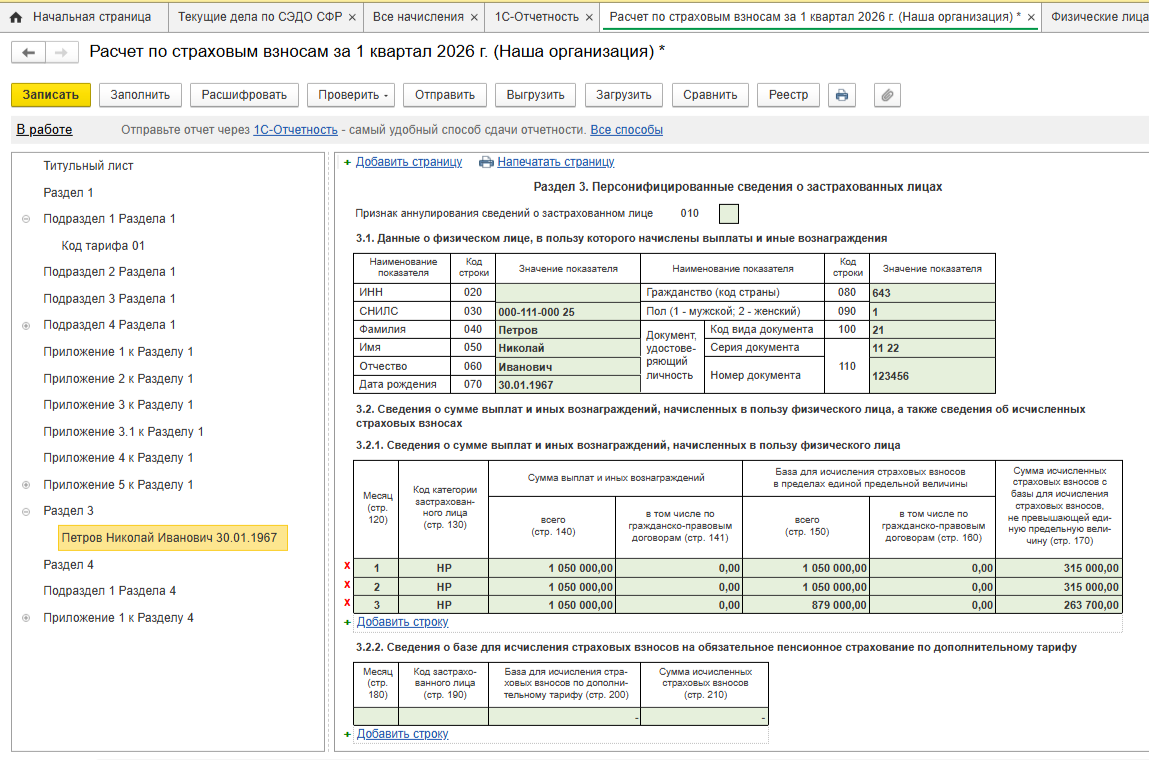Delete month 3 row with red X
Viewport: 1149px width, 760px height.
(347, 603)
